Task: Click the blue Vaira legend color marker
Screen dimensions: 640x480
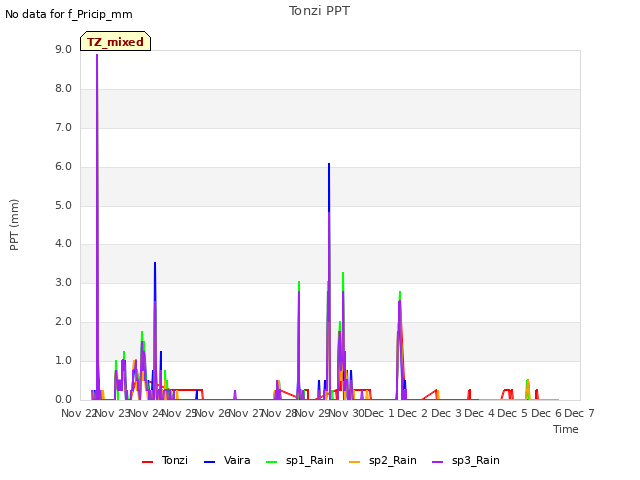Action: (x=209, y=462)
